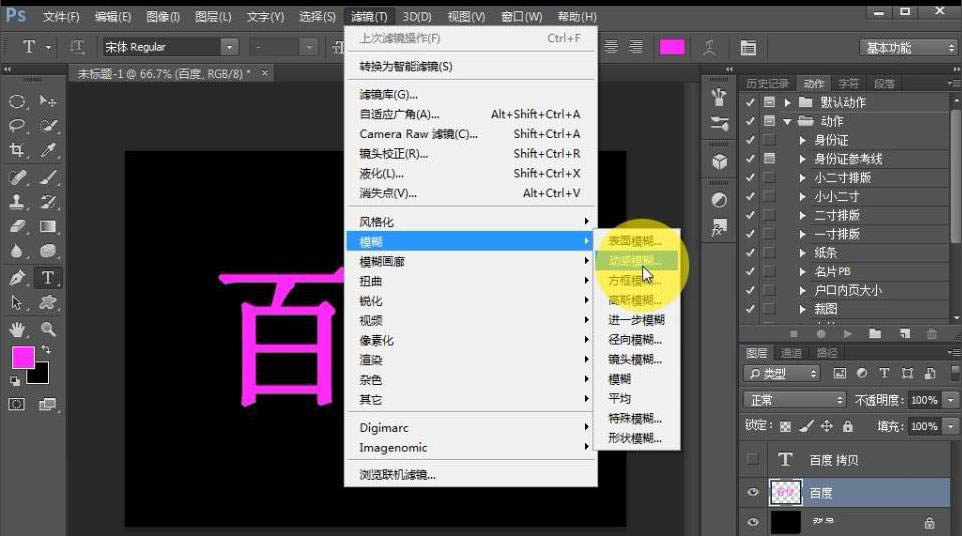
Task: Open the character and paragraph panel
Action: click(x=748, y=47)
